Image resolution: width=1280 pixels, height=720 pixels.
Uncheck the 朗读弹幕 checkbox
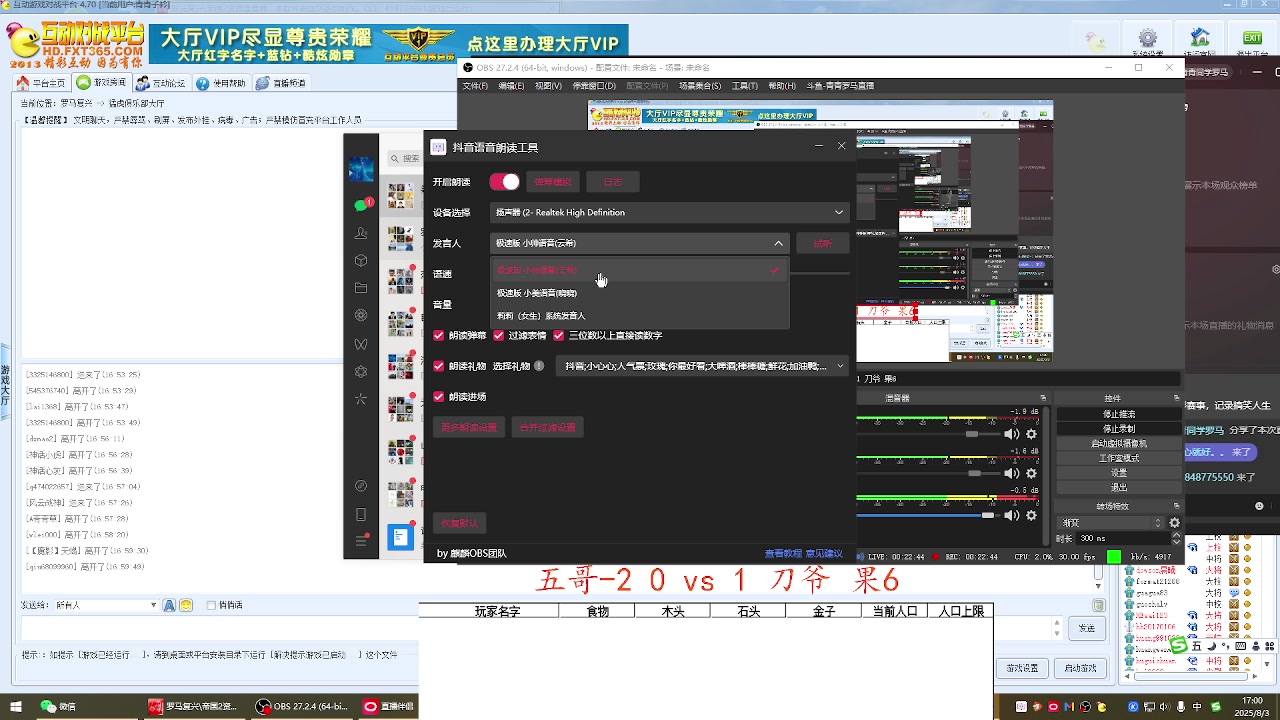coord(439,336)
